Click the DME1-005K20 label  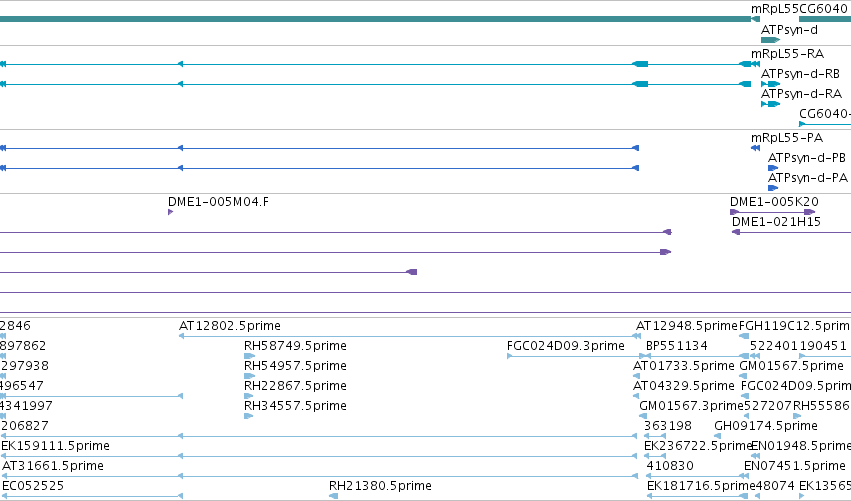774,202
